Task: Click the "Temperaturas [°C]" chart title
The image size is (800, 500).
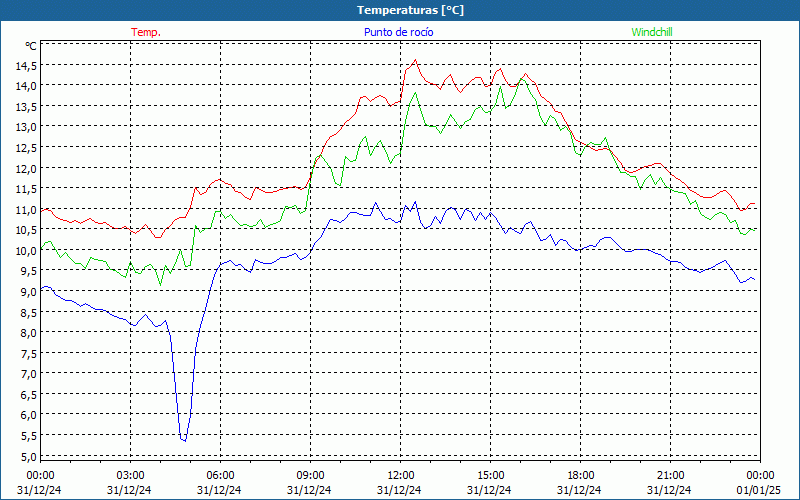Action: (411, 10)
